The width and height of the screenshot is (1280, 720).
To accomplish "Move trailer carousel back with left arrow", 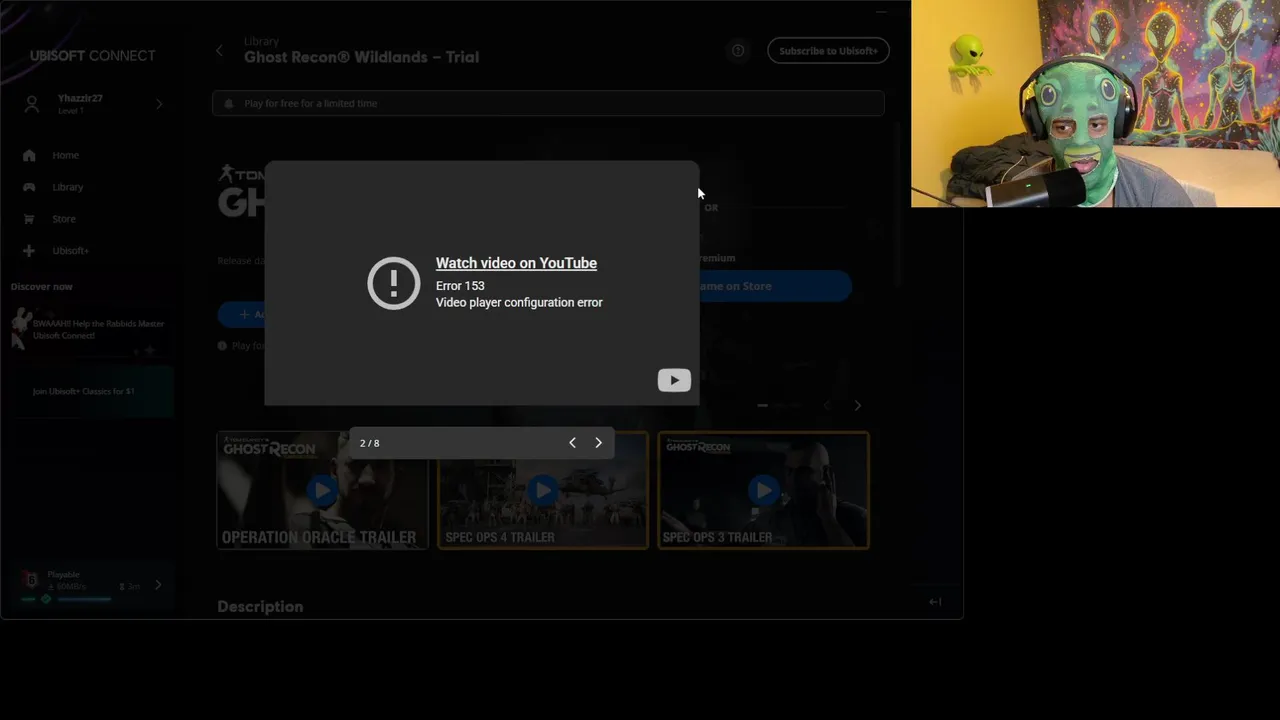I will point(827,405).
